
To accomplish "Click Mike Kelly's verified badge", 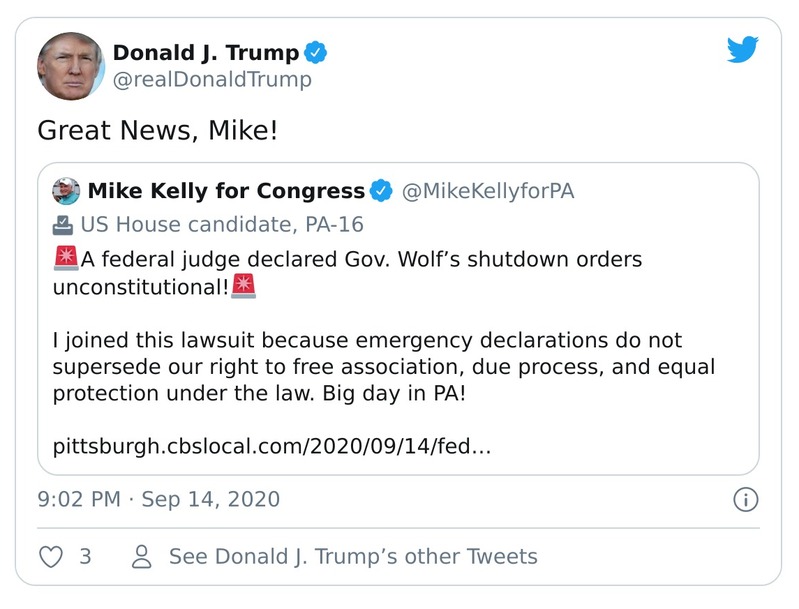I will 381,191.
